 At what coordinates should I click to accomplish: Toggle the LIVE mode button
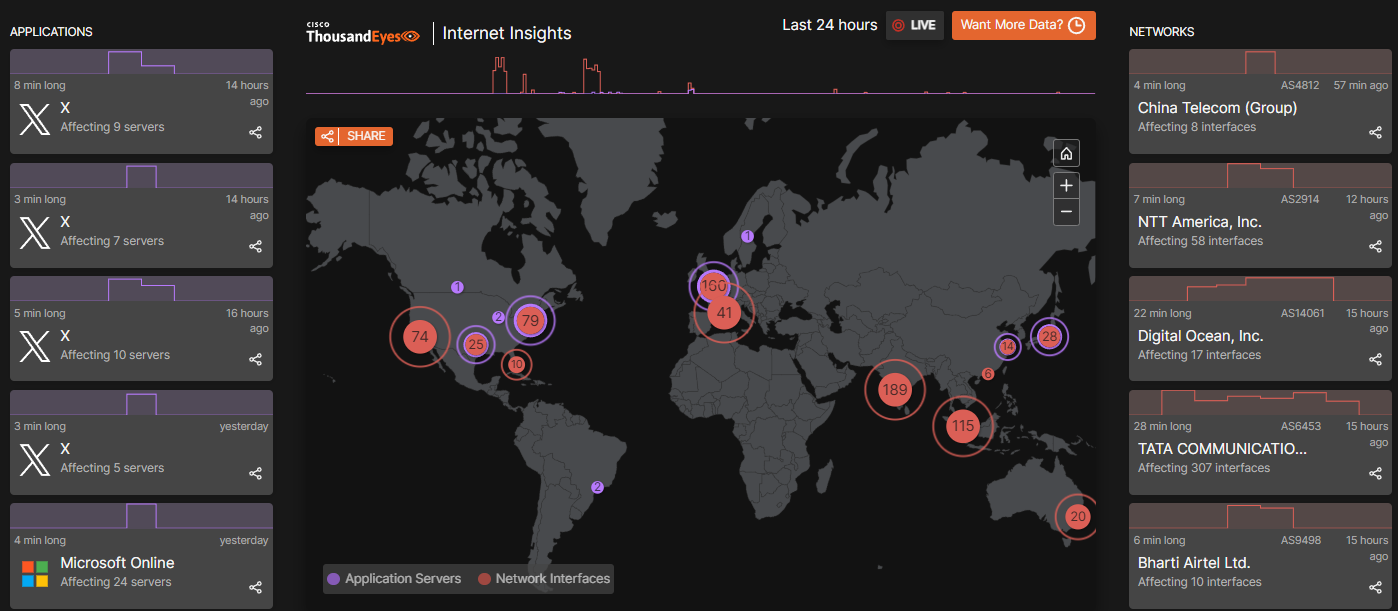pyautogui.click(x=914, y=25)
